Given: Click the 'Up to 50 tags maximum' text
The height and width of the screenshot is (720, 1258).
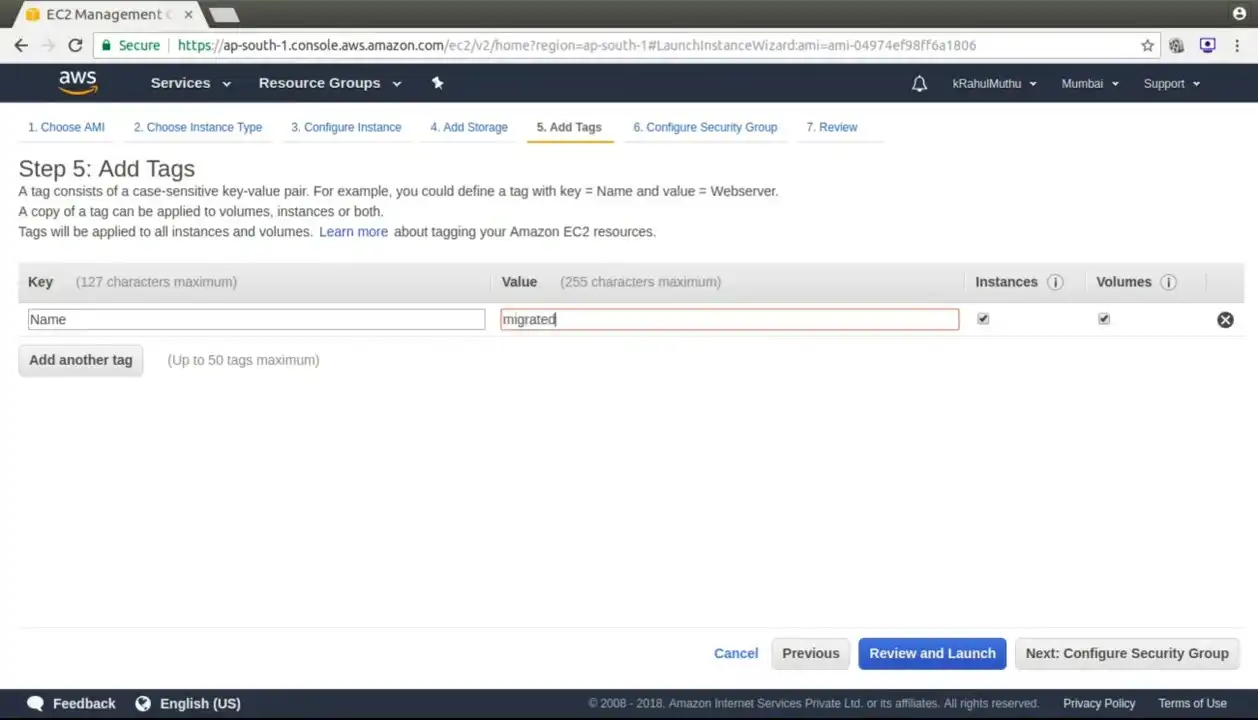Looking at the screenshot, I should click(243, 360).
